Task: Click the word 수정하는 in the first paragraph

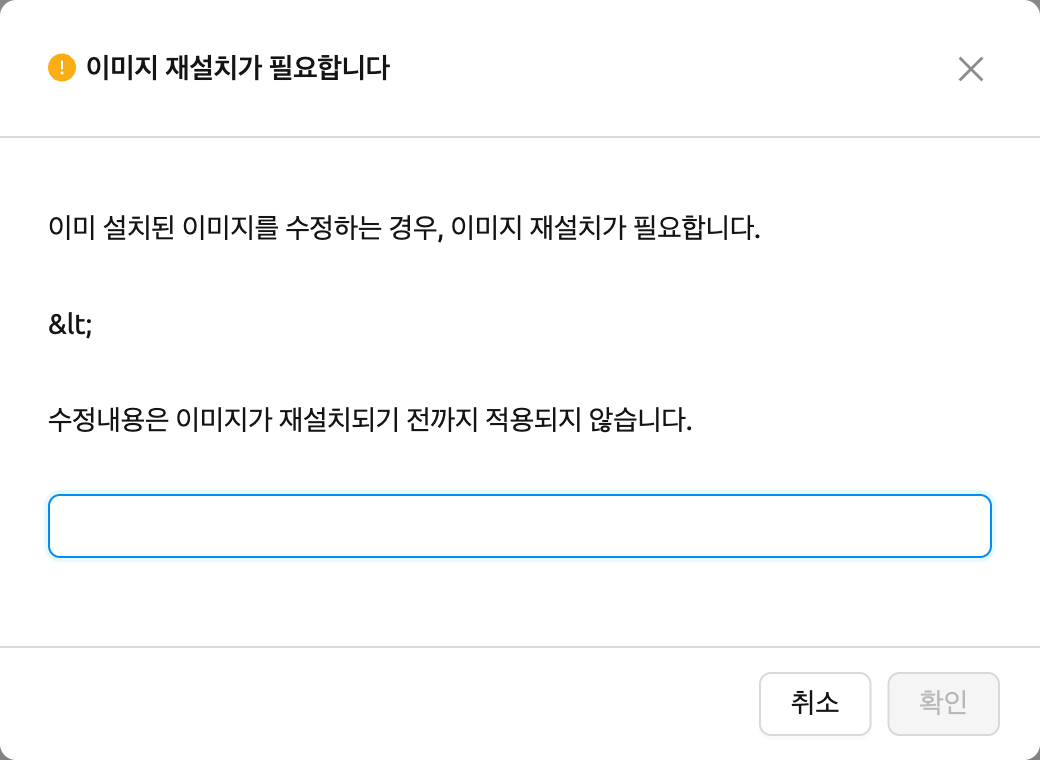Action: click(333, 228)
